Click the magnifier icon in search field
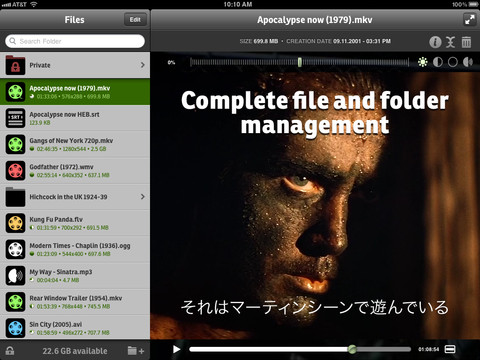The width and height of the screenshot is (480, 360). (13, 41)
